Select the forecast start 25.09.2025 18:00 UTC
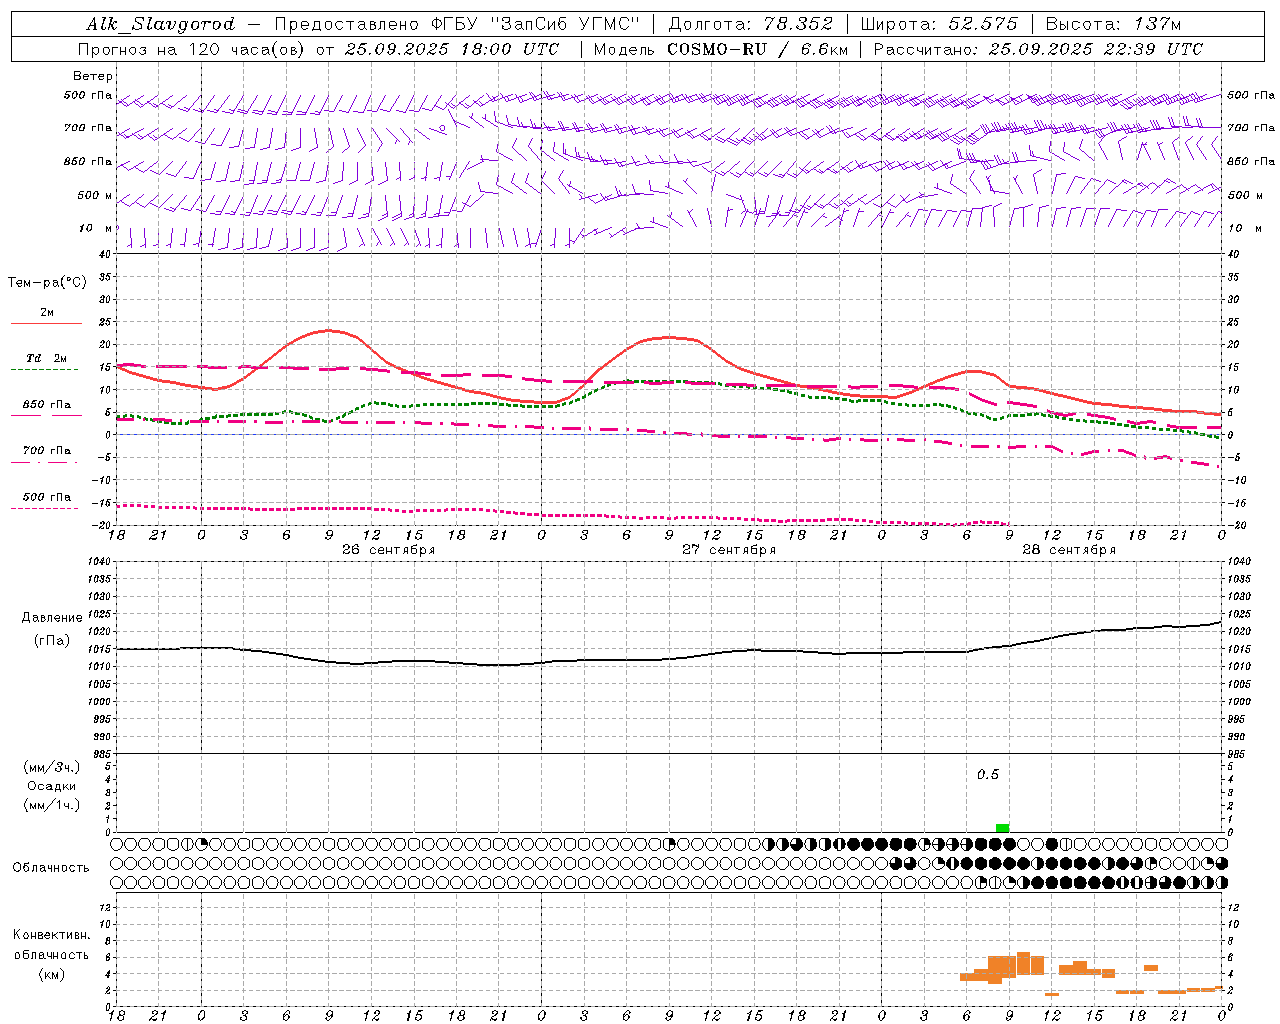The height and width of the screenshot is (1024, 1280). pyautogui.click(x=451, y=49)
